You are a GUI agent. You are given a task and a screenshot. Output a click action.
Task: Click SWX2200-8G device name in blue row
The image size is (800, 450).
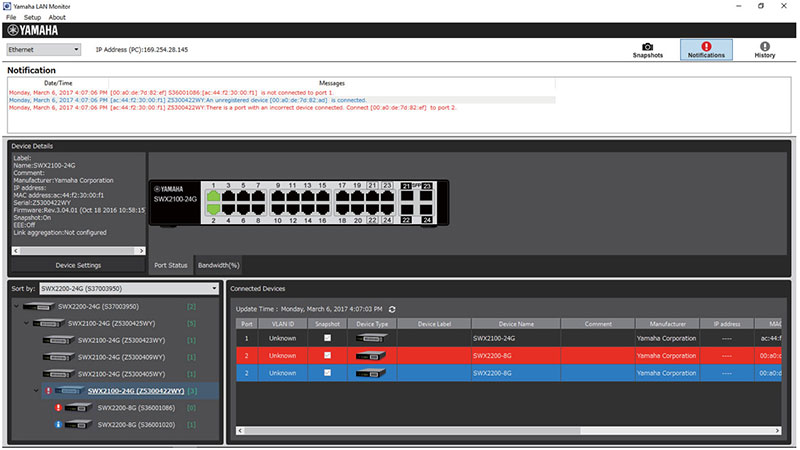click(492, 373)
